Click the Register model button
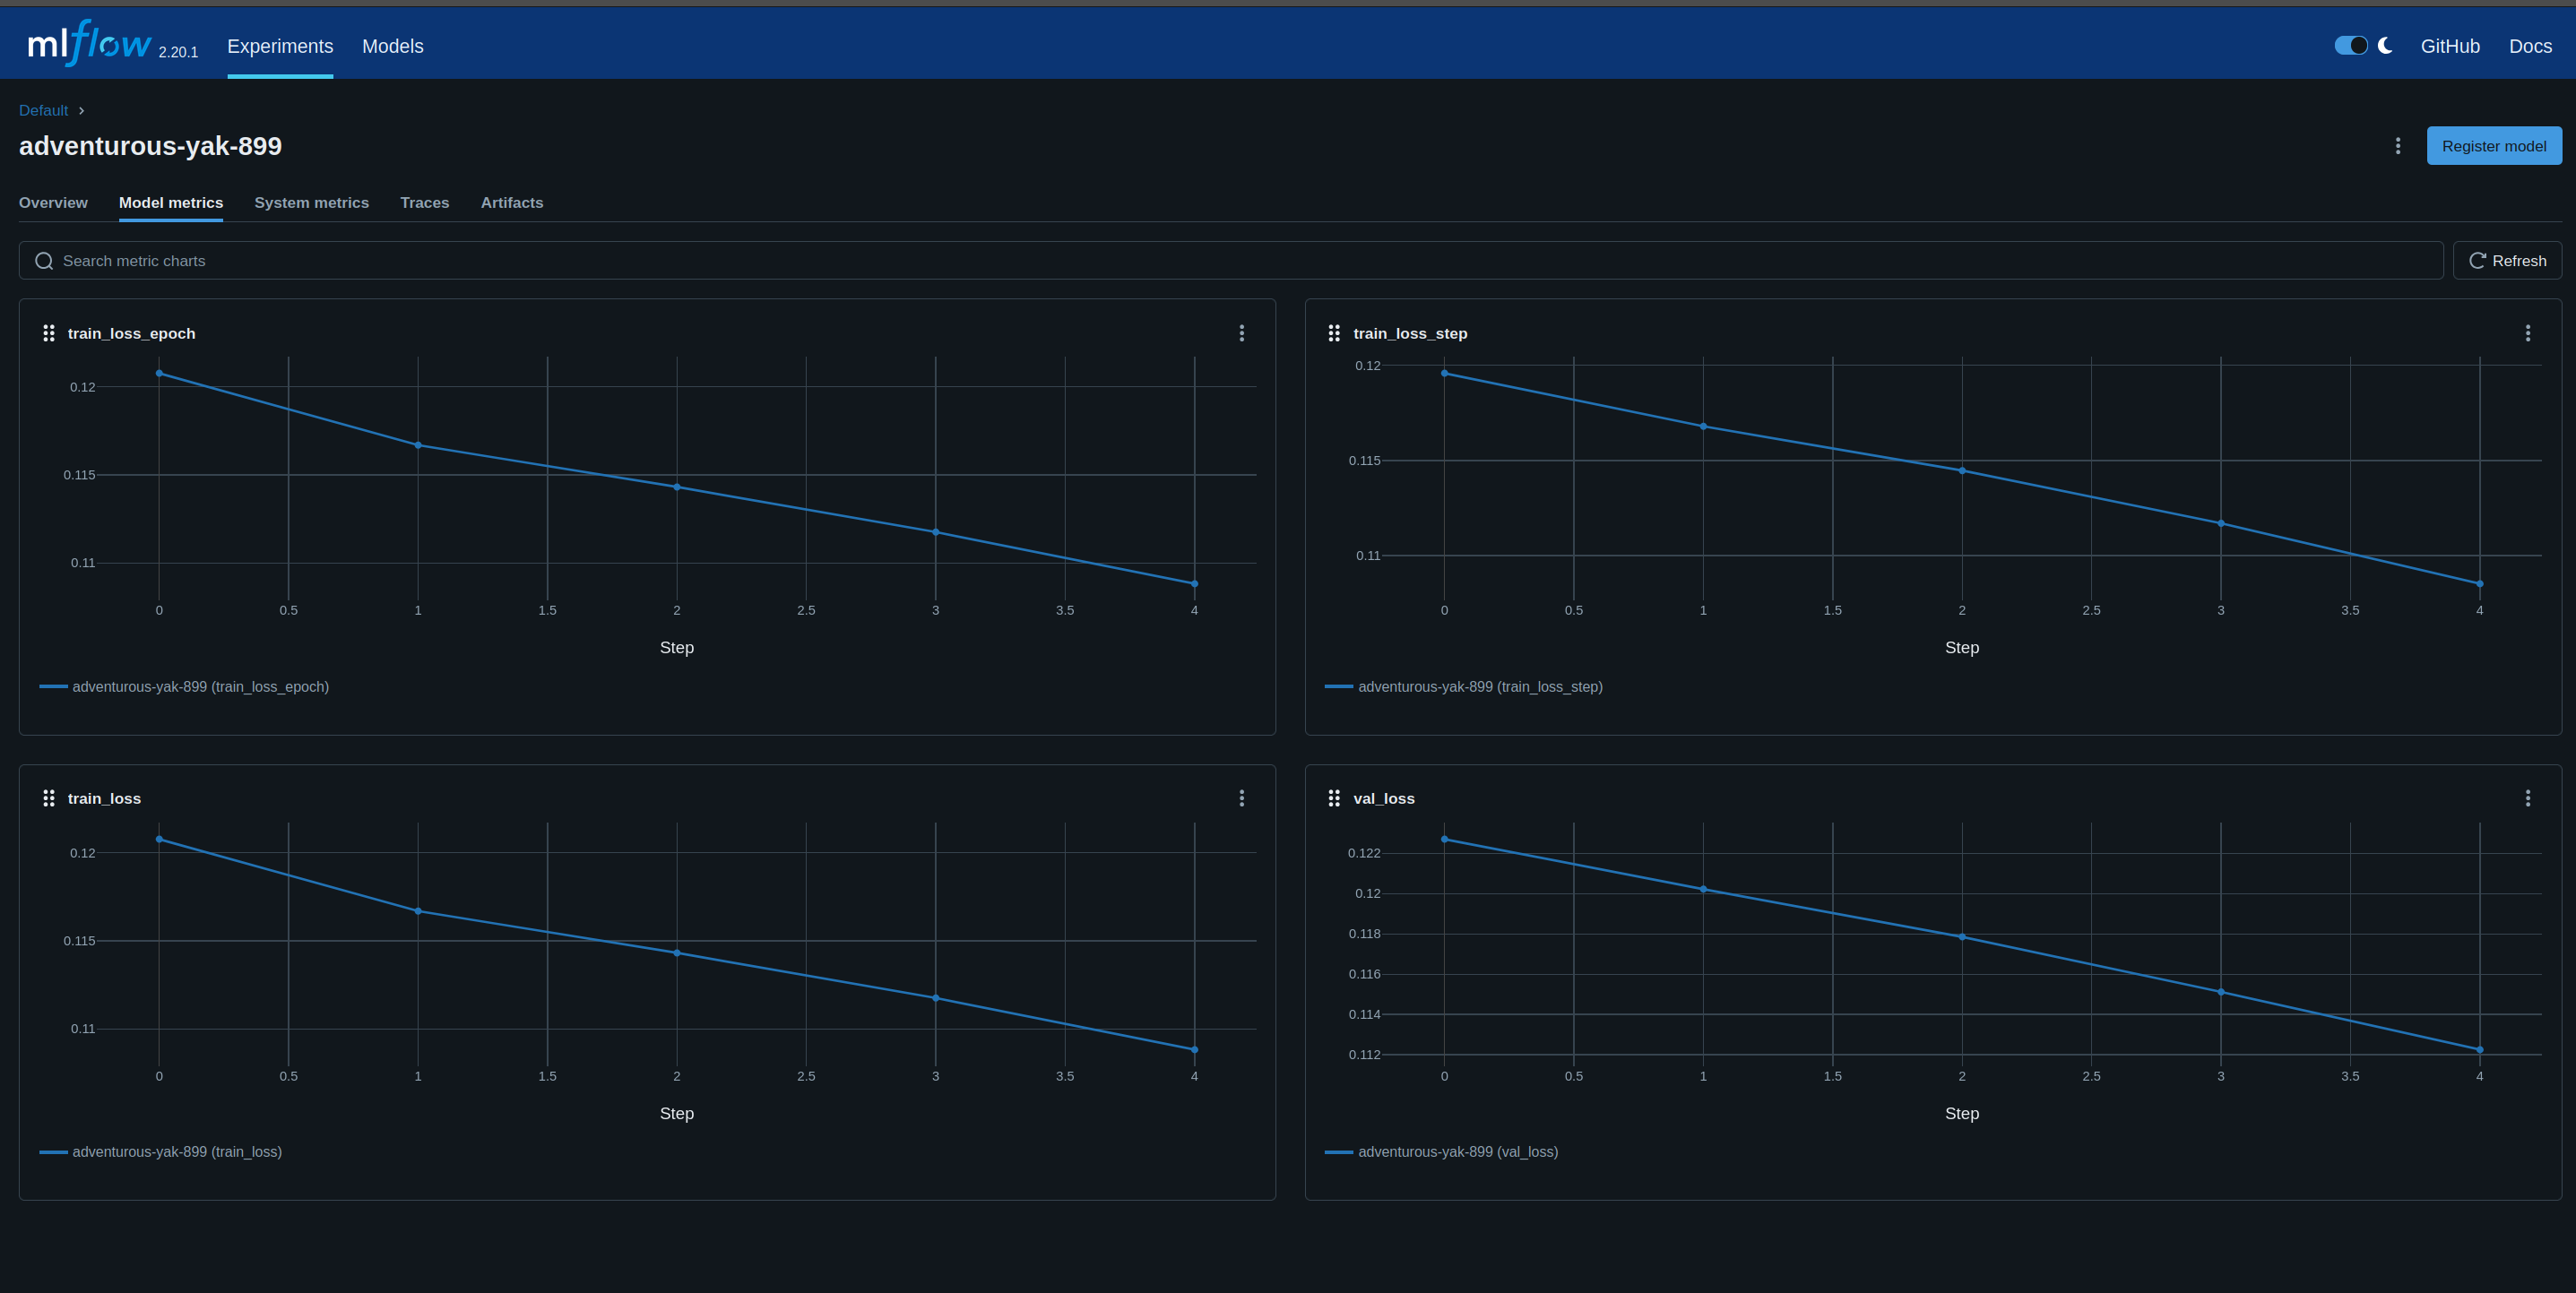This screenshot has width=2576, height=1293. click(x=2494, y=146)
